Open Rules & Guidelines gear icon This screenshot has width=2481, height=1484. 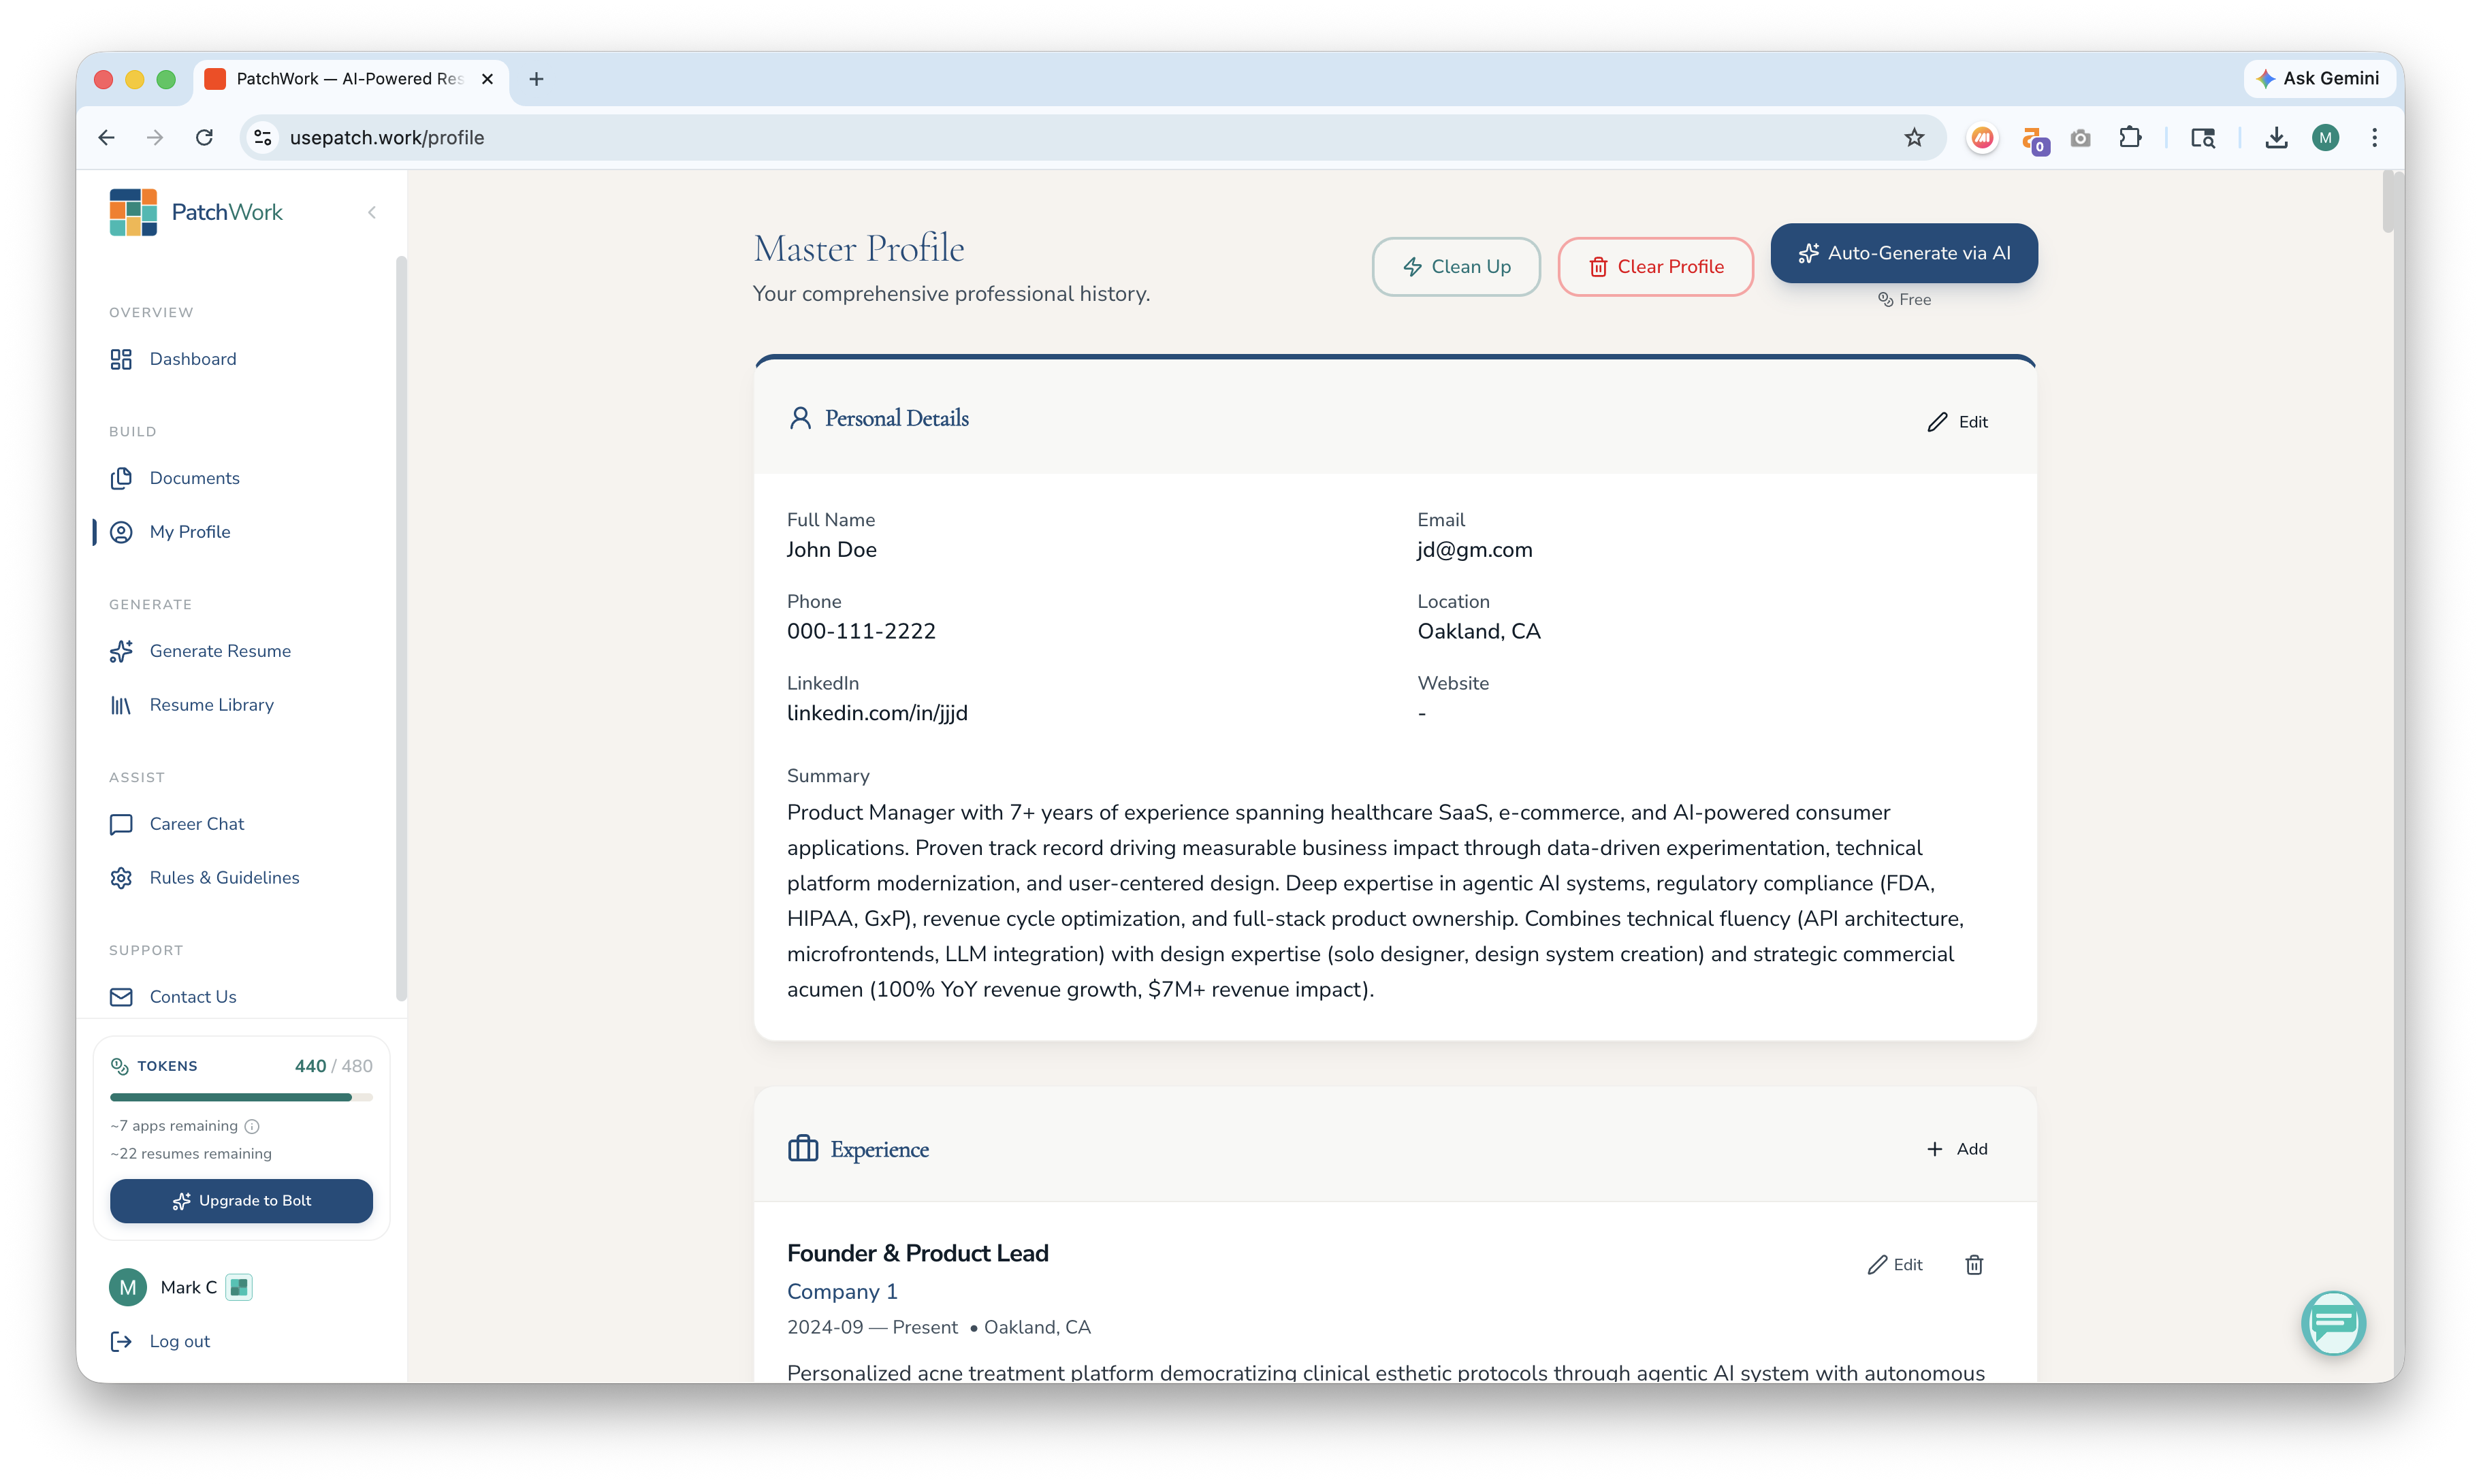pyautogui.click(x=121, y=878)
